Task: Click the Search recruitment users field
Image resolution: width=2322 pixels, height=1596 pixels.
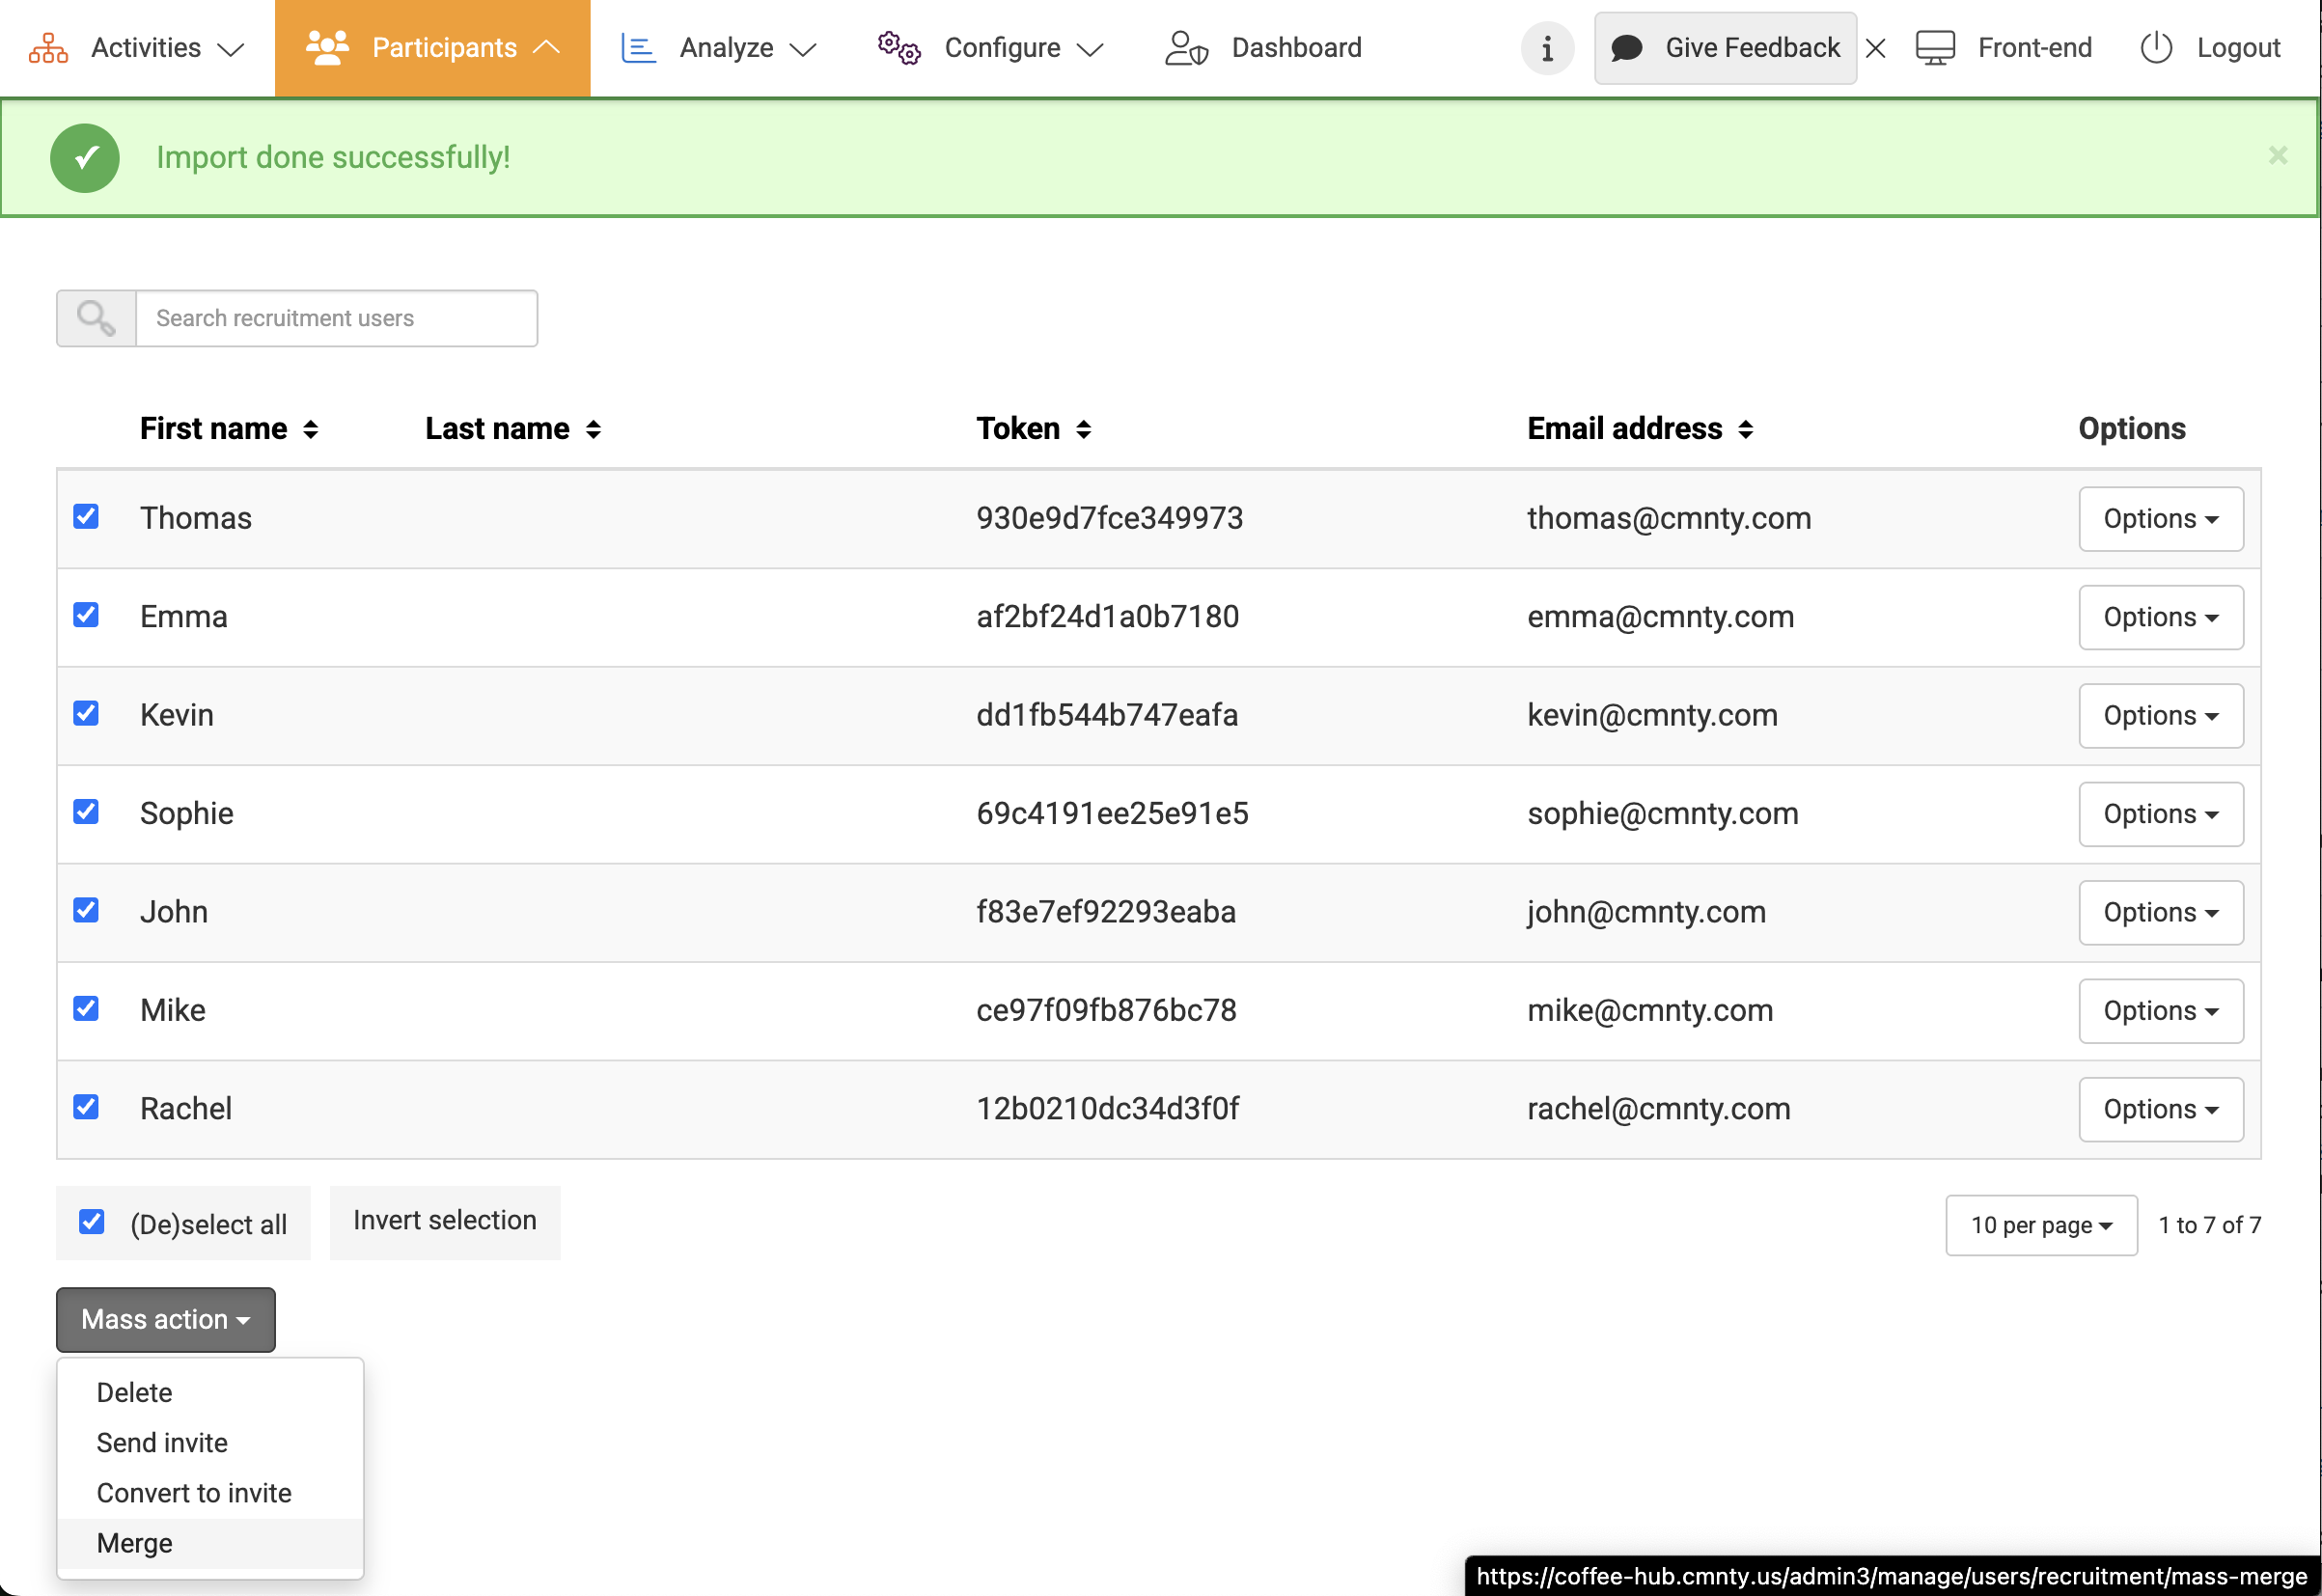Action: coord(336,318)
